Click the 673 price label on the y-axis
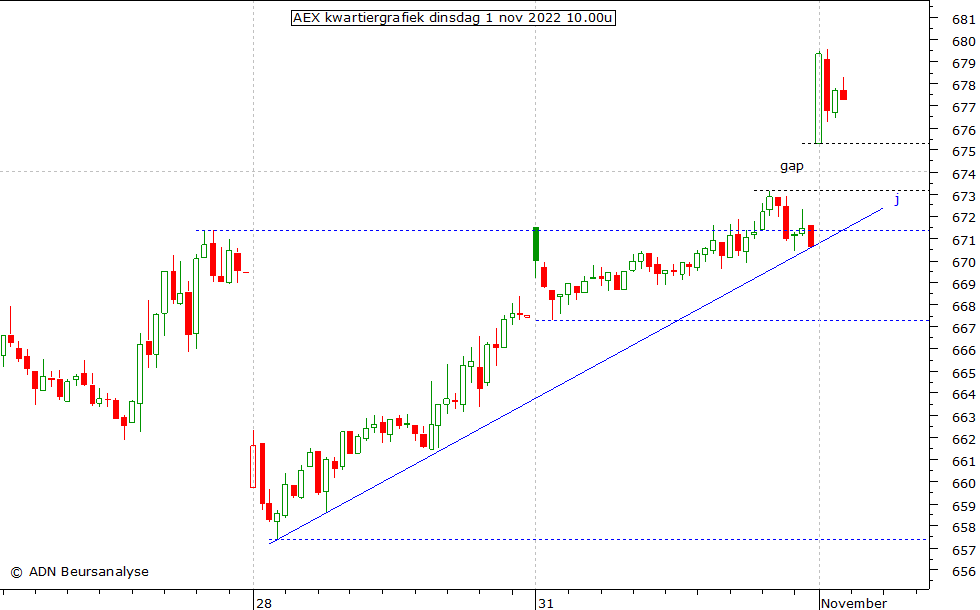The height and width of the screenshot is (610, 980). (x=963, y=197)
